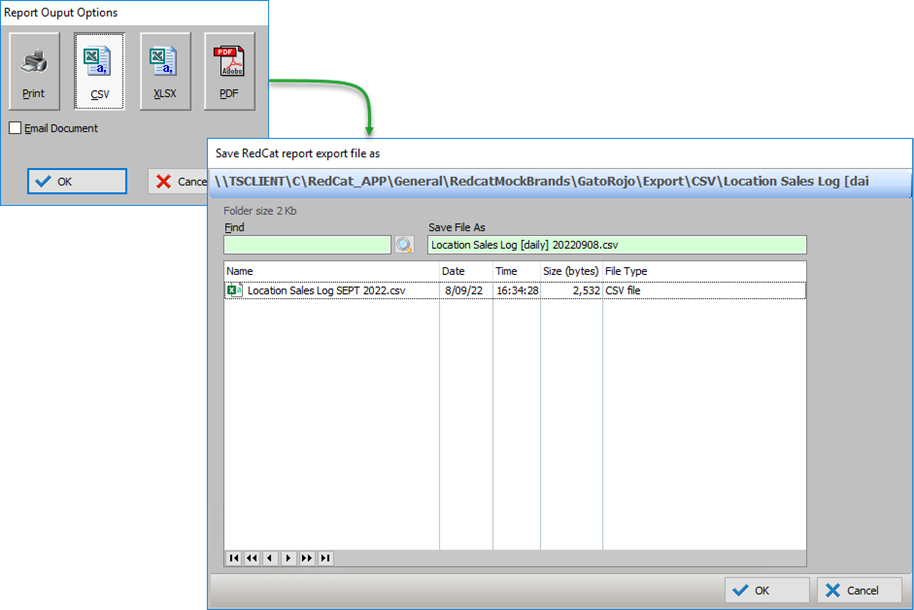Click the 8/09/22 date cell

coord(464,290)
